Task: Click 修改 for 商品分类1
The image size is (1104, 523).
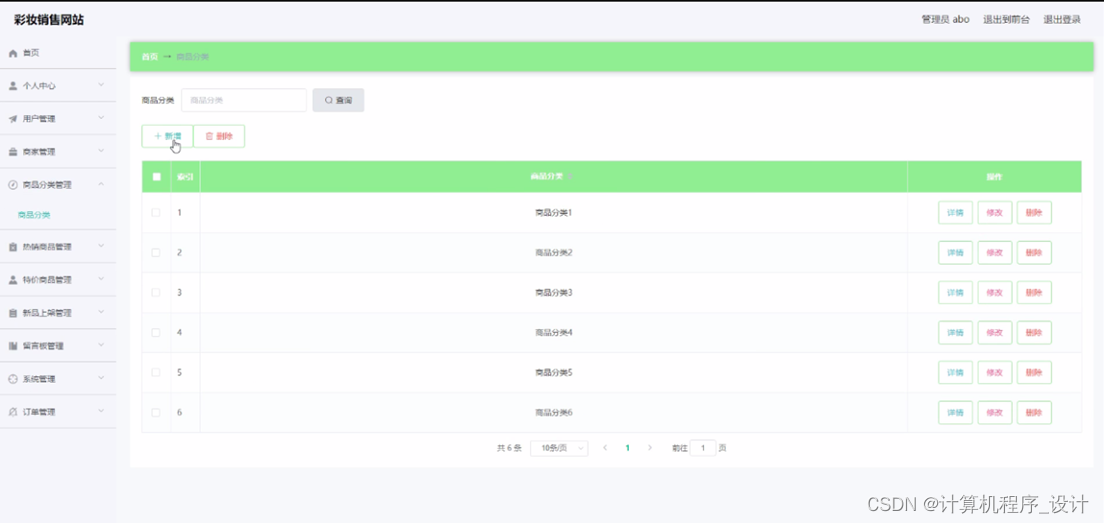Action: pyautogui.click(x=995, y=213)
